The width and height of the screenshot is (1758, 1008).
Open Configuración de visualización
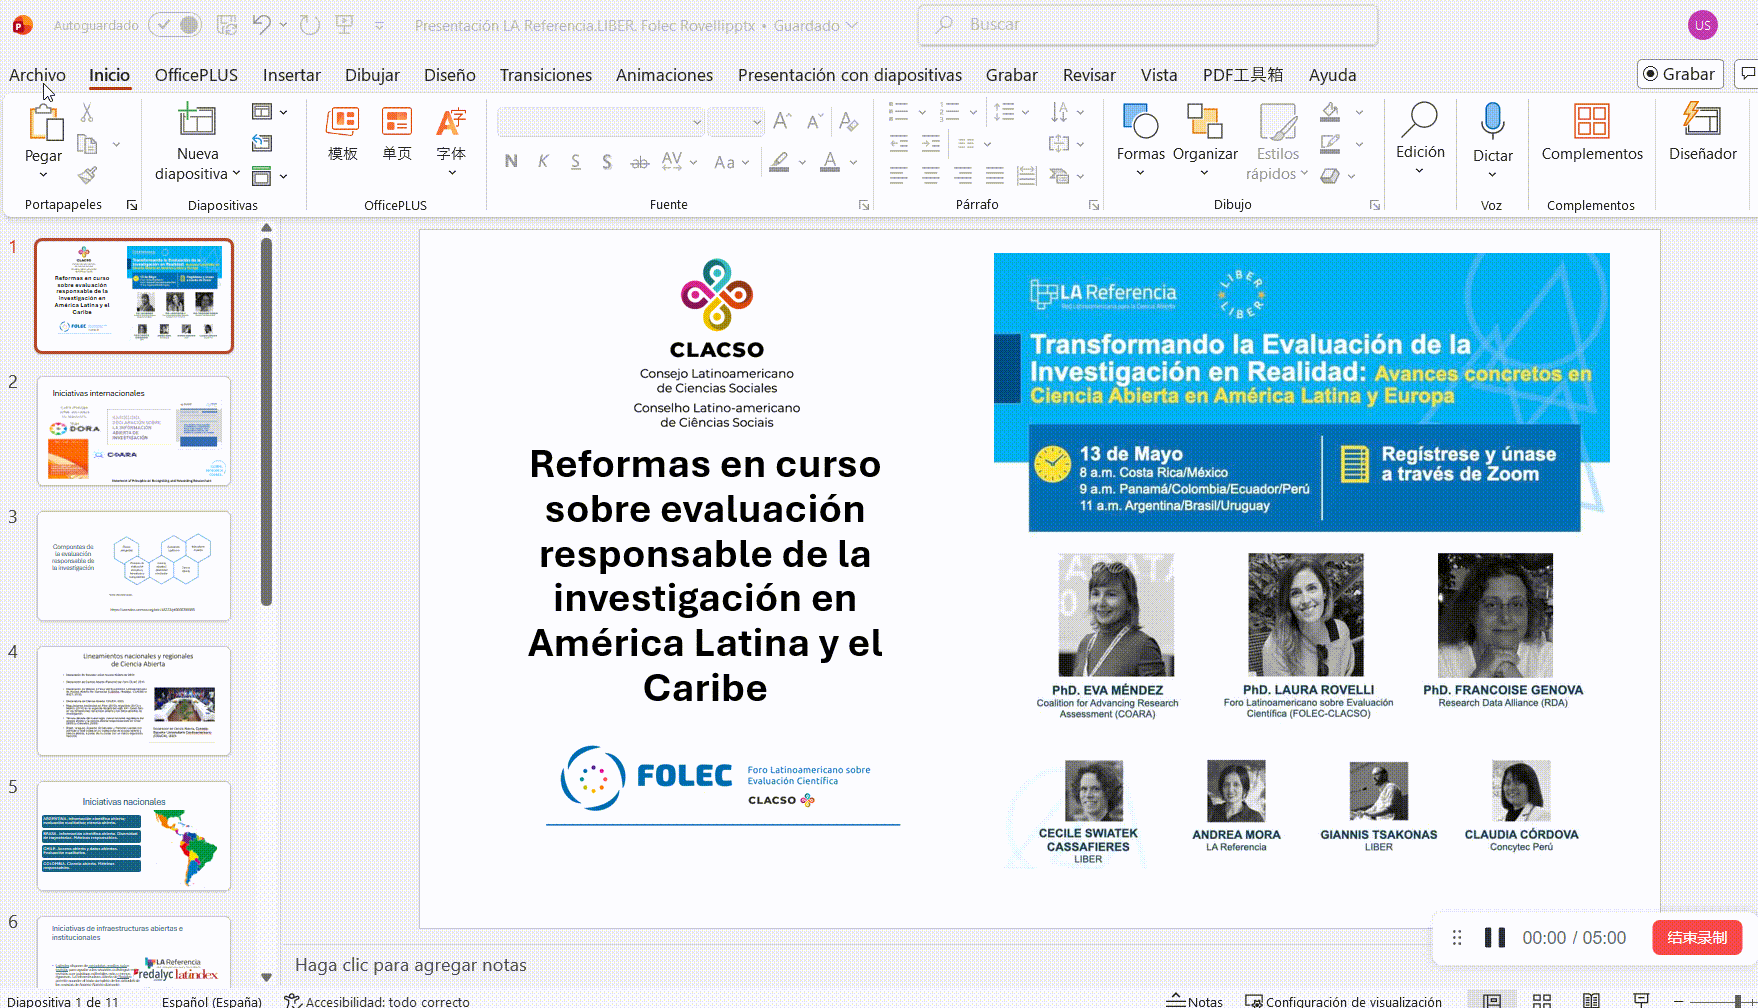1343,1001
